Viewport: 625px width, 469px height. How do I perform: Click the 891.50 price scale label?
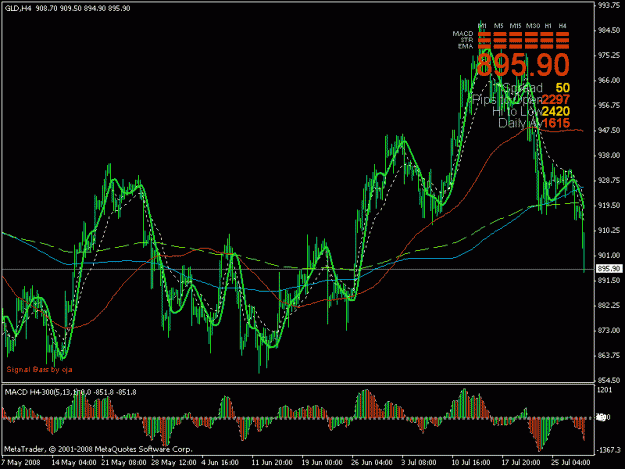point(609,280)
